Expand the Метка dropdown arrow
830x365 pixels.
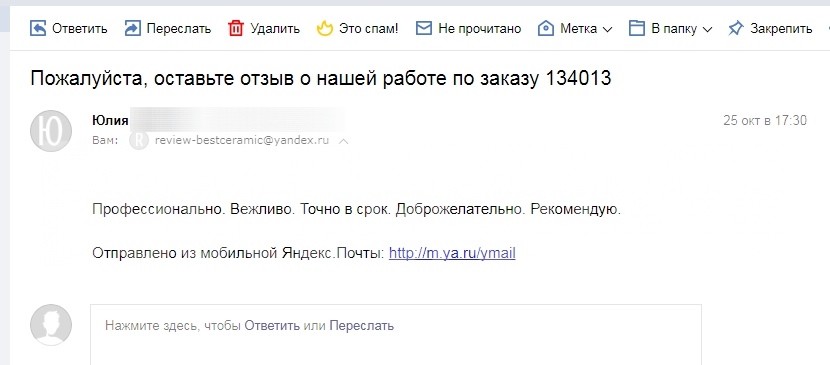[x=607, y=29]
